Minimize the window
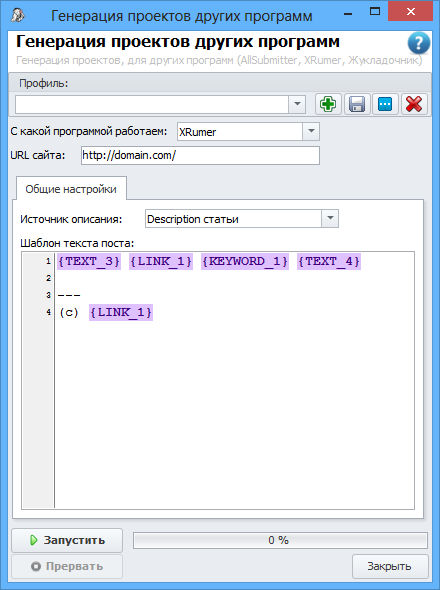Image resolution: width=440 pixels, height=590 pixels. click(x=348, y=14)
